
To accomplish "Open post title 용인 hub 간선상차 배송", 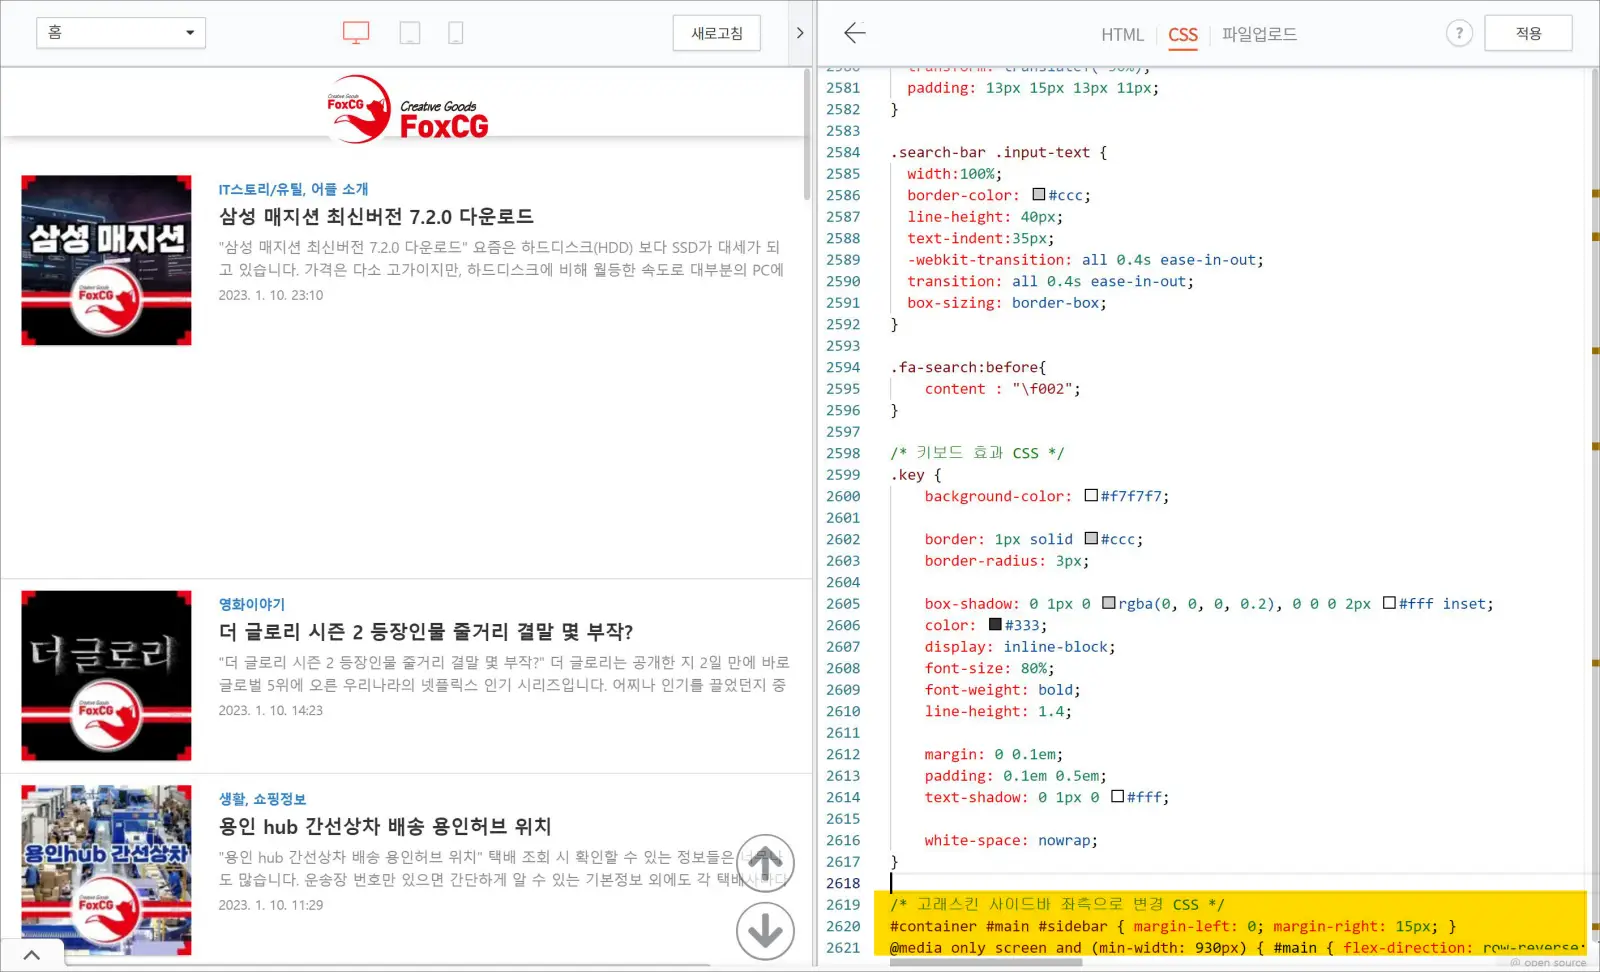I will [x=385, y=826].
